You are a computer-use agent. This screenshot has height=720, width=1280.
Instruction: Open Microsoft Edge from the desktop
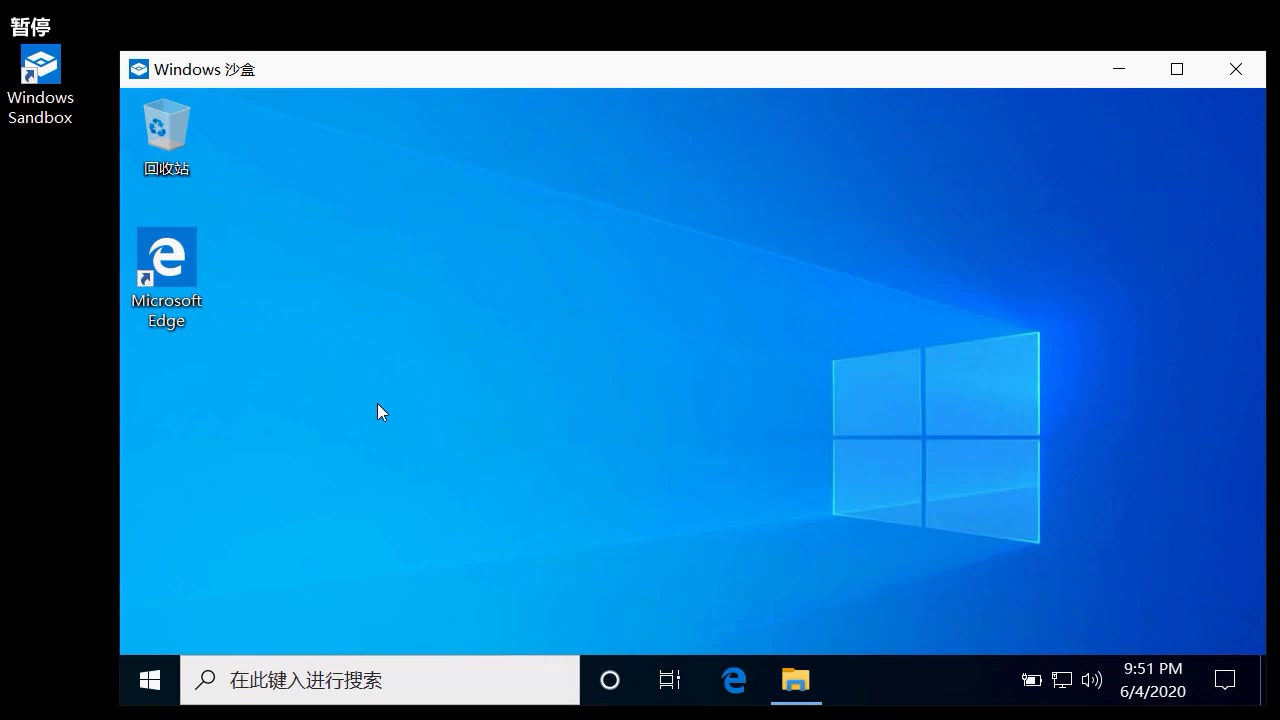point(166,257)
